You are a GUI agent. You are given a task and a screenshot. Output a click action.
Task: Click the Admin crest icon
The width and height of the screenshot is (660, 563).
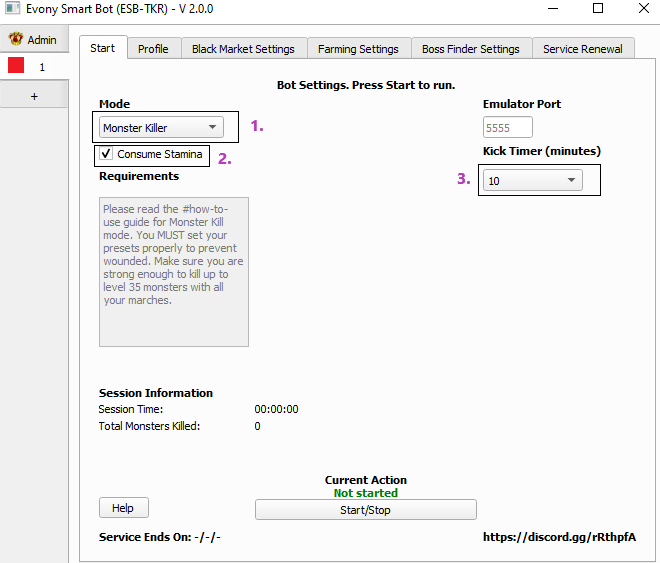pos(16,39)
